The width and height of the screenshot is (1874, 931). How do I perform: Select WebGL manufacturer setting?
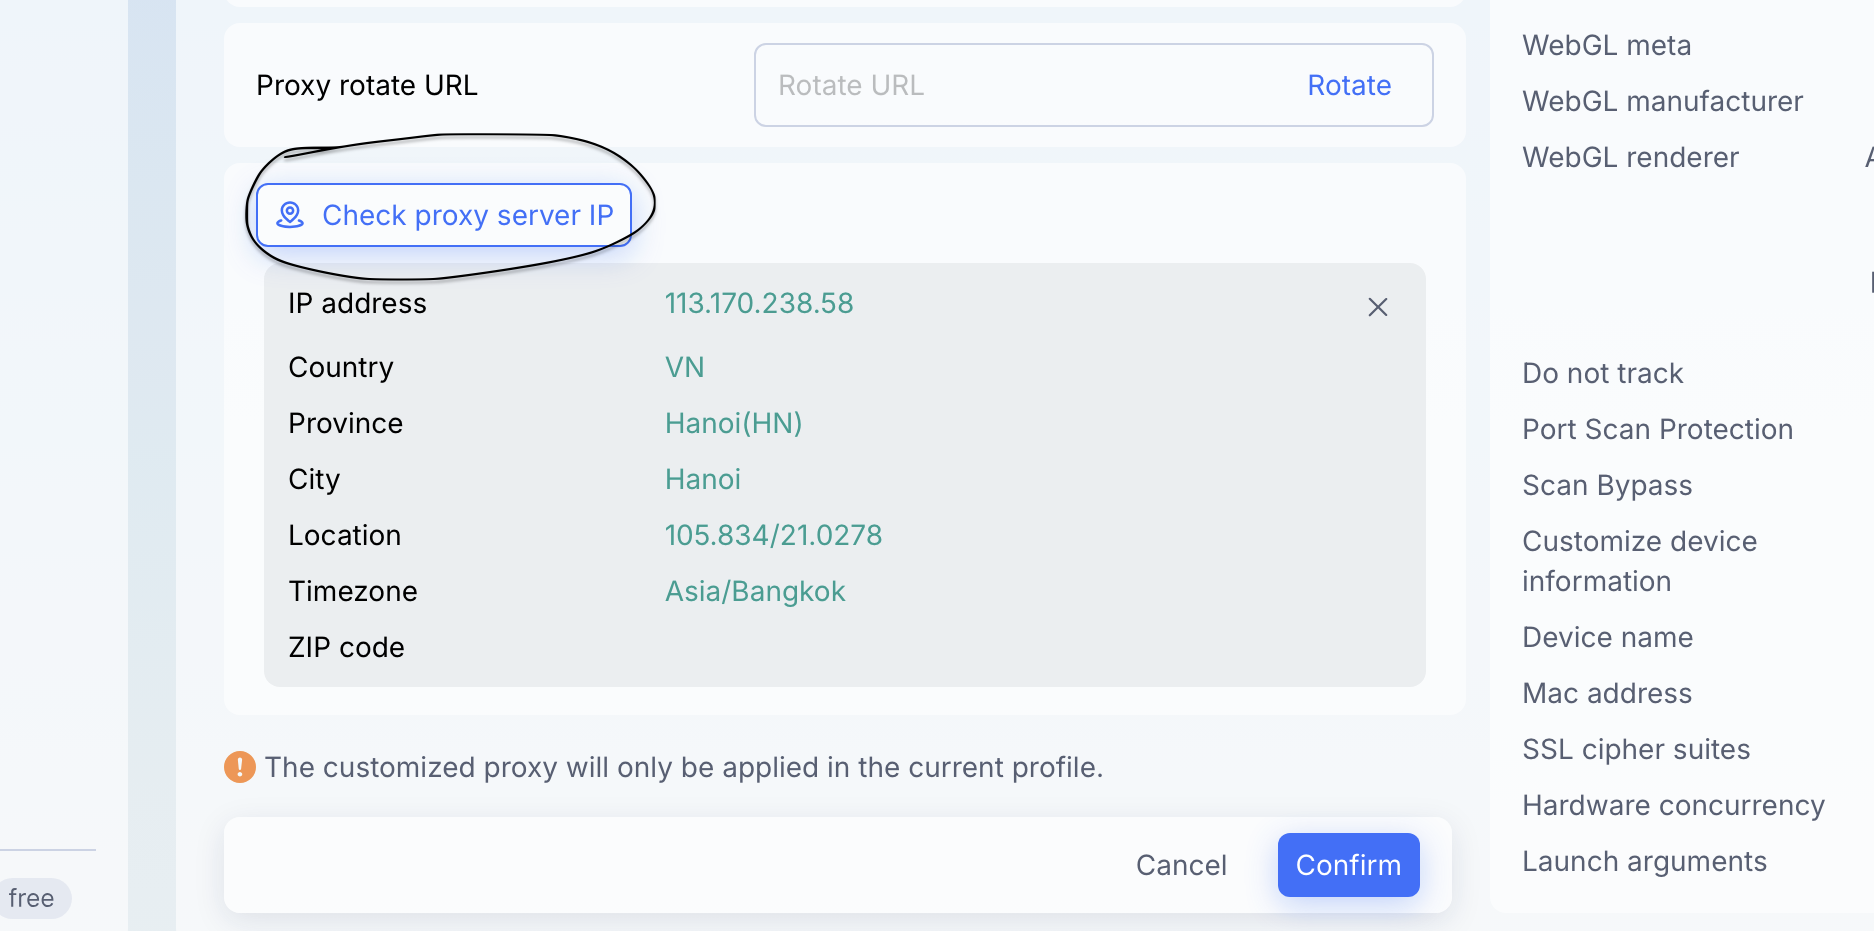pos(1662,101)
